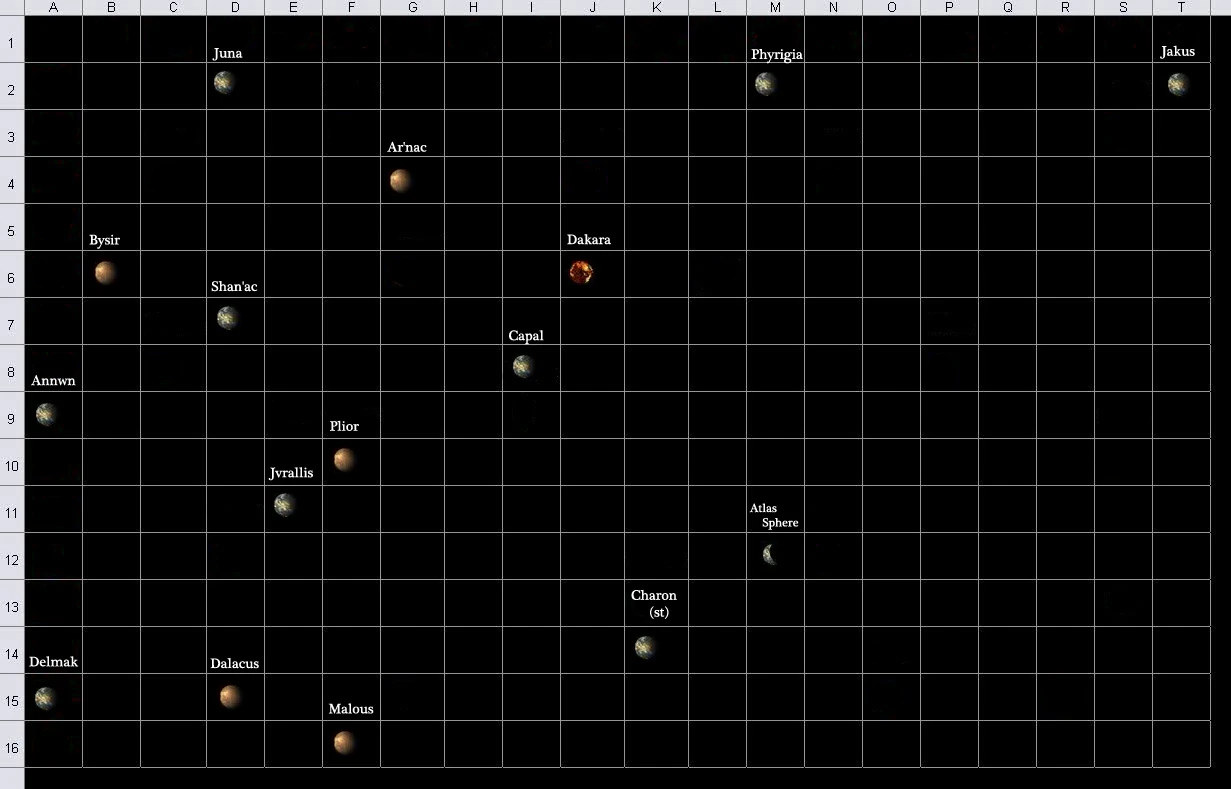The width and height of the screenshot is (1231, 789).
Task: Click the Annwn planet on left edge
Action: [x=46, y=414]
